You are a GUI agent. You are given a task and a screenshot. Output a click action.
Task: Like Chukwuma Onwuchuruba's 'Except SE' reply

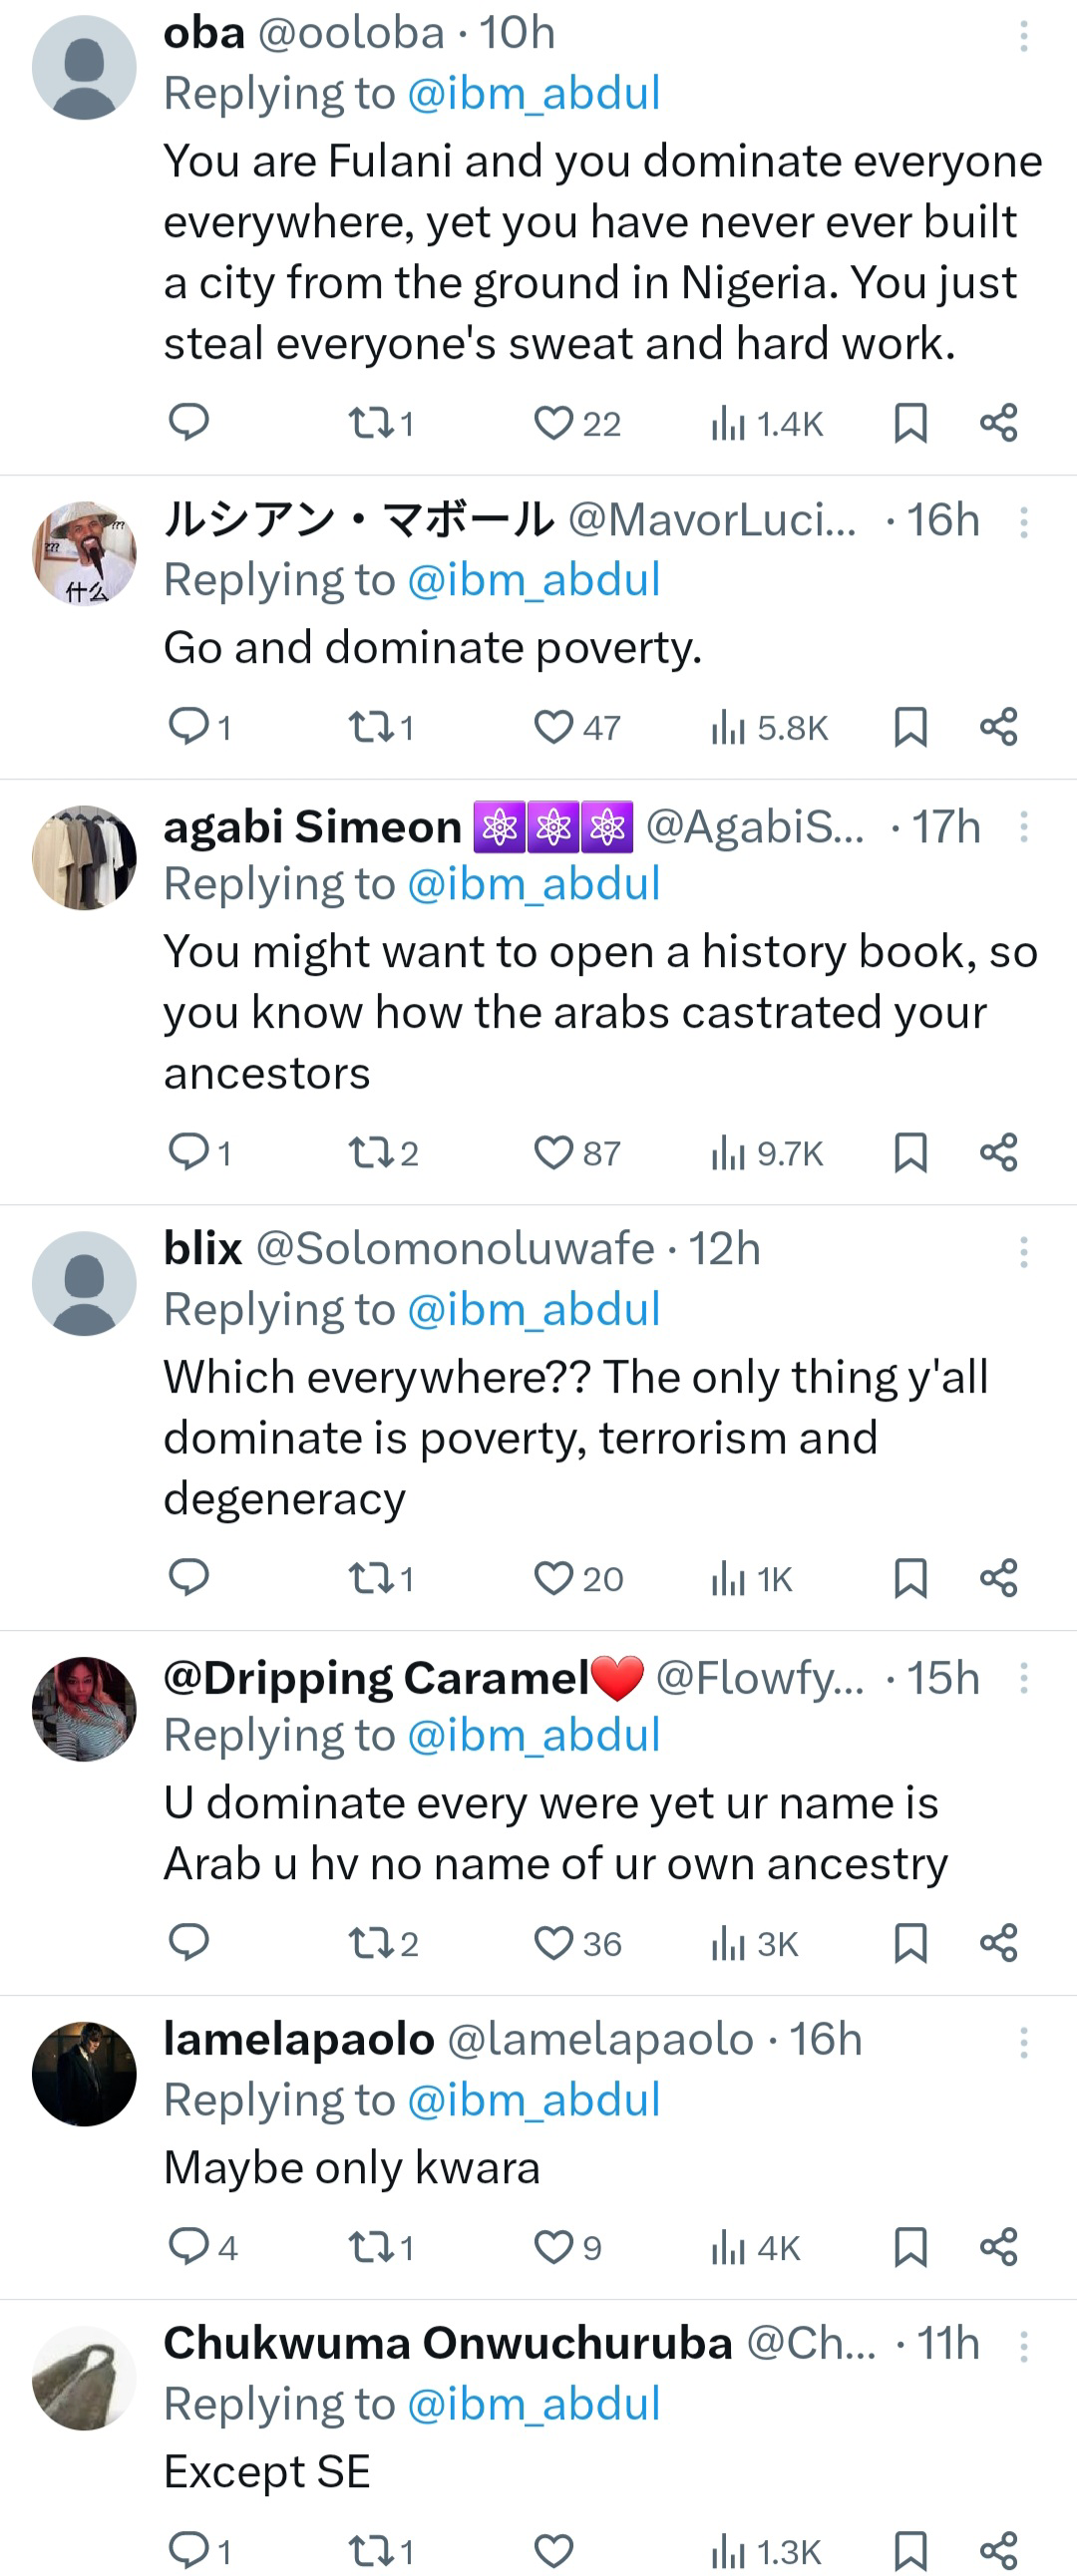[554, 2550]
